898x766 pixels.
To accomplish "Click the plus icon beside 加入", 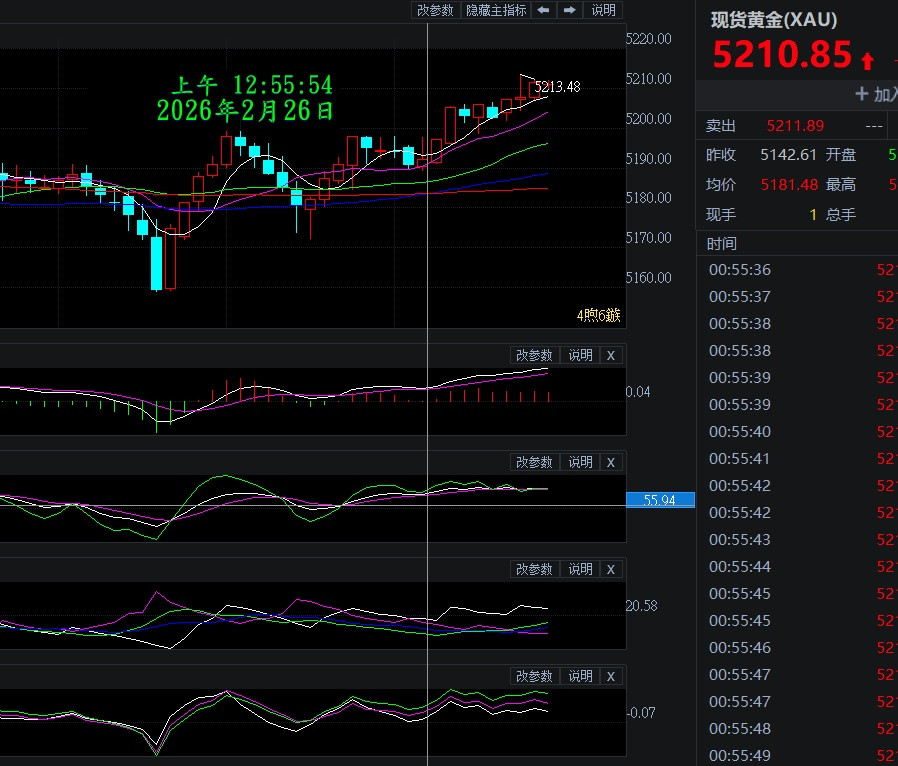I will tap(861, 94).
